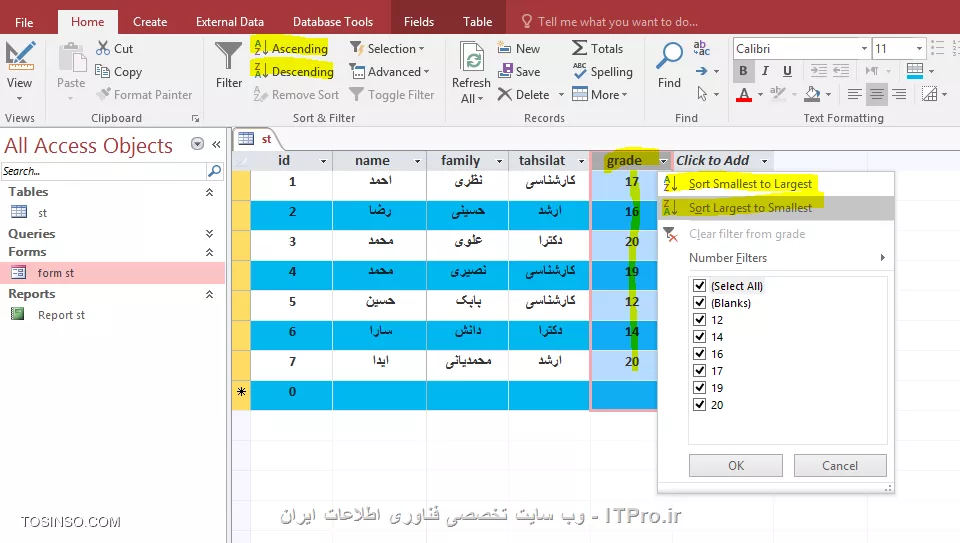Open the tahsilat column dropdown arrow
960x543 pixels.
(581, 161)
